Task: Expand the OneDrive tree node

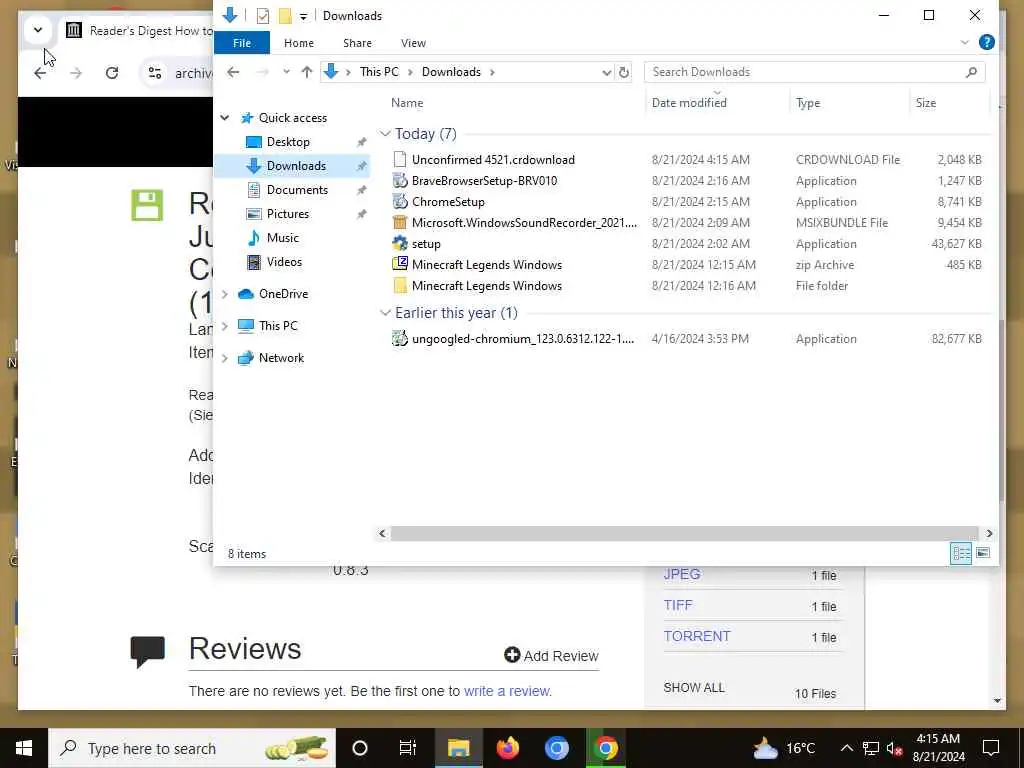Action: [225, 294]
